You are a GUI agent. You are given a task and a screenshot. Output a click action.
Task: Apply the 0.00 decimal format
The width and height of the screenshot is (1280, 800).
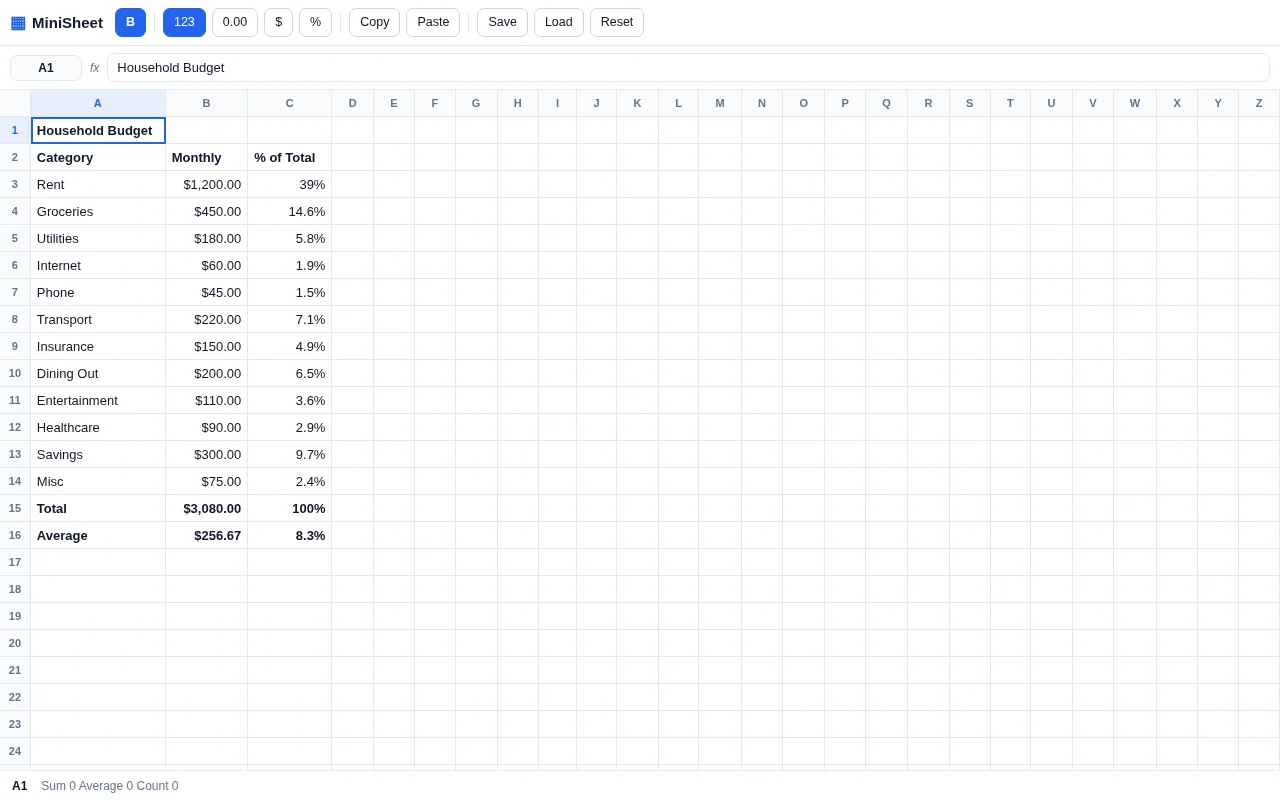coord(235,22)
